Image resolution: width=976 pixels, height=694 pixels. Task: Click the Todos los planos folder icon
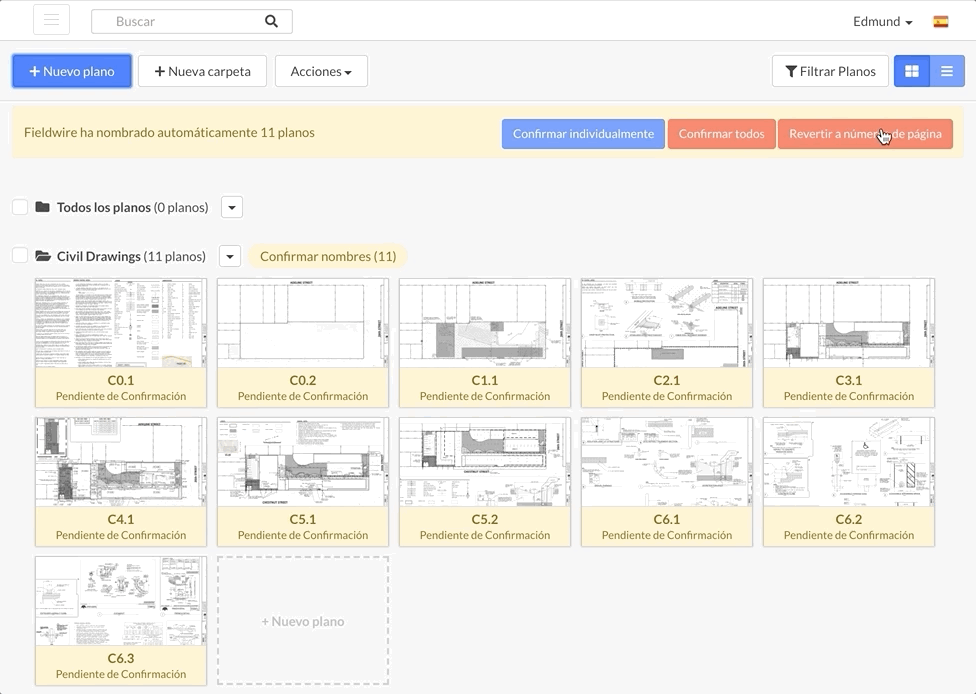point(42,206)
